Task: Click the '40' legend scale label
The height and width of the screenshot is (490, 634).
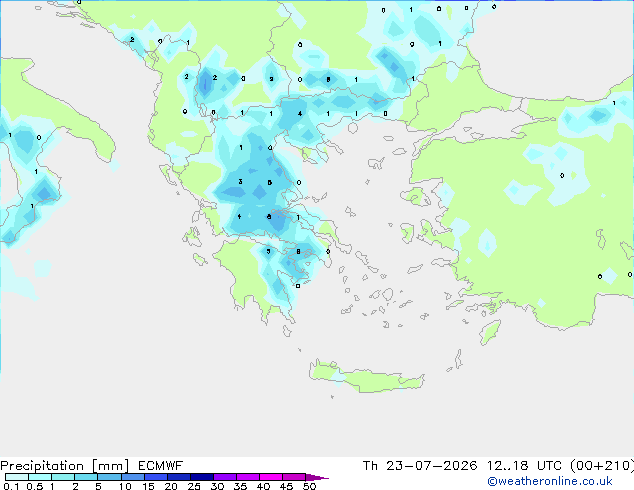Action: point(263,486)
